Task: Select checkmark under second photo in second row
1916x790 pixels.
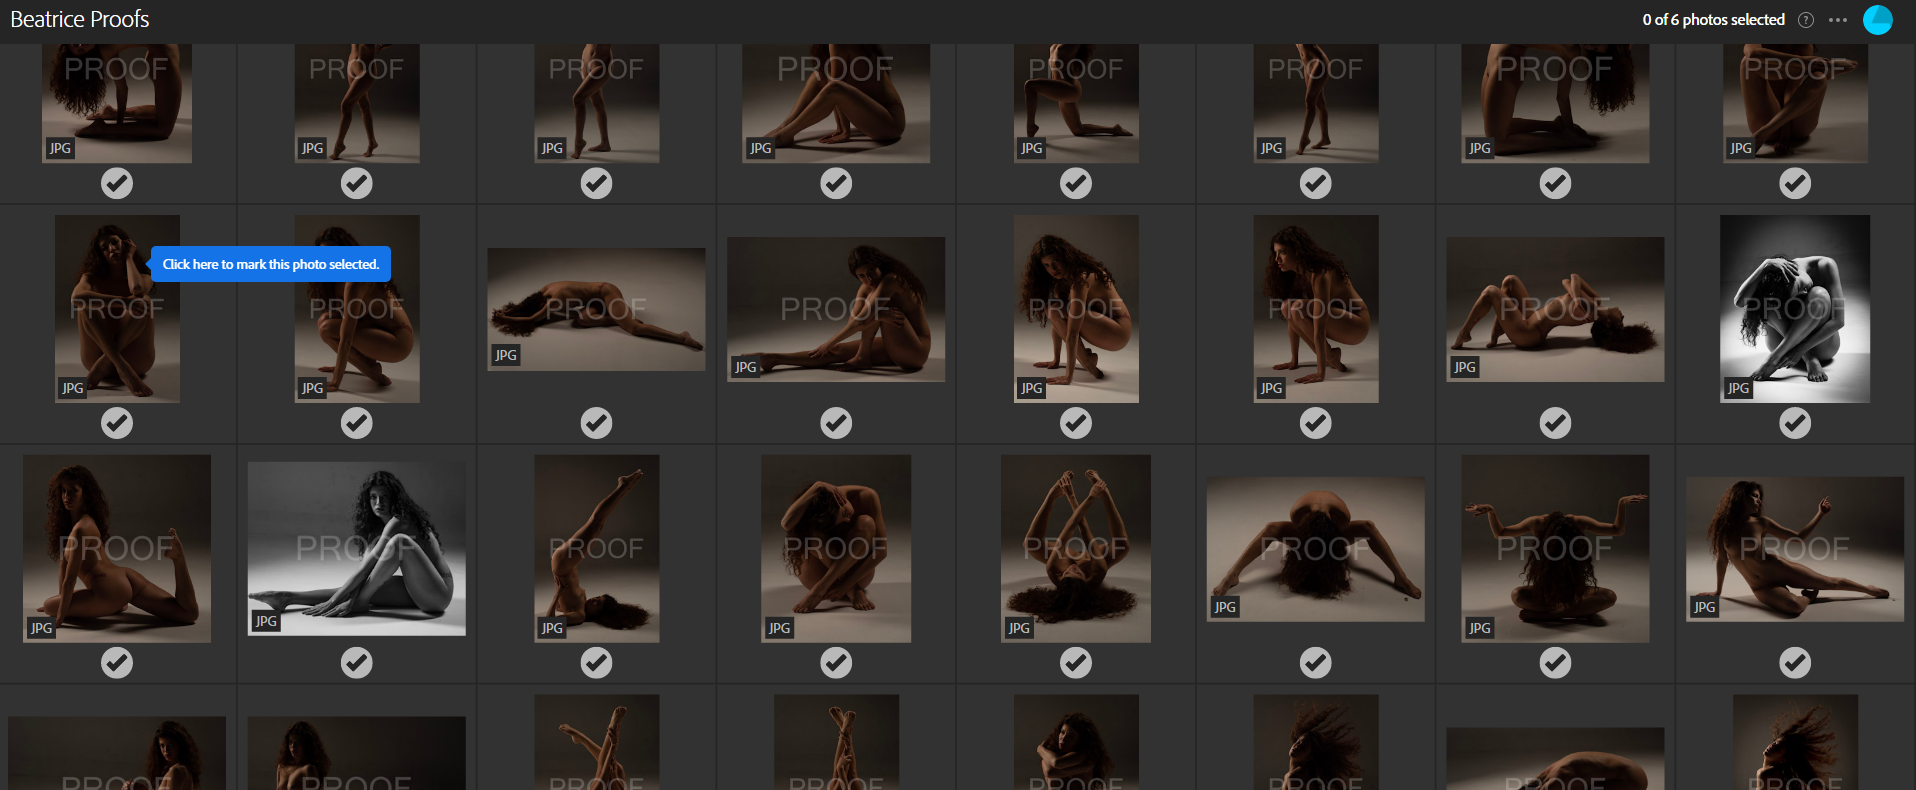Action: (357, 423)
